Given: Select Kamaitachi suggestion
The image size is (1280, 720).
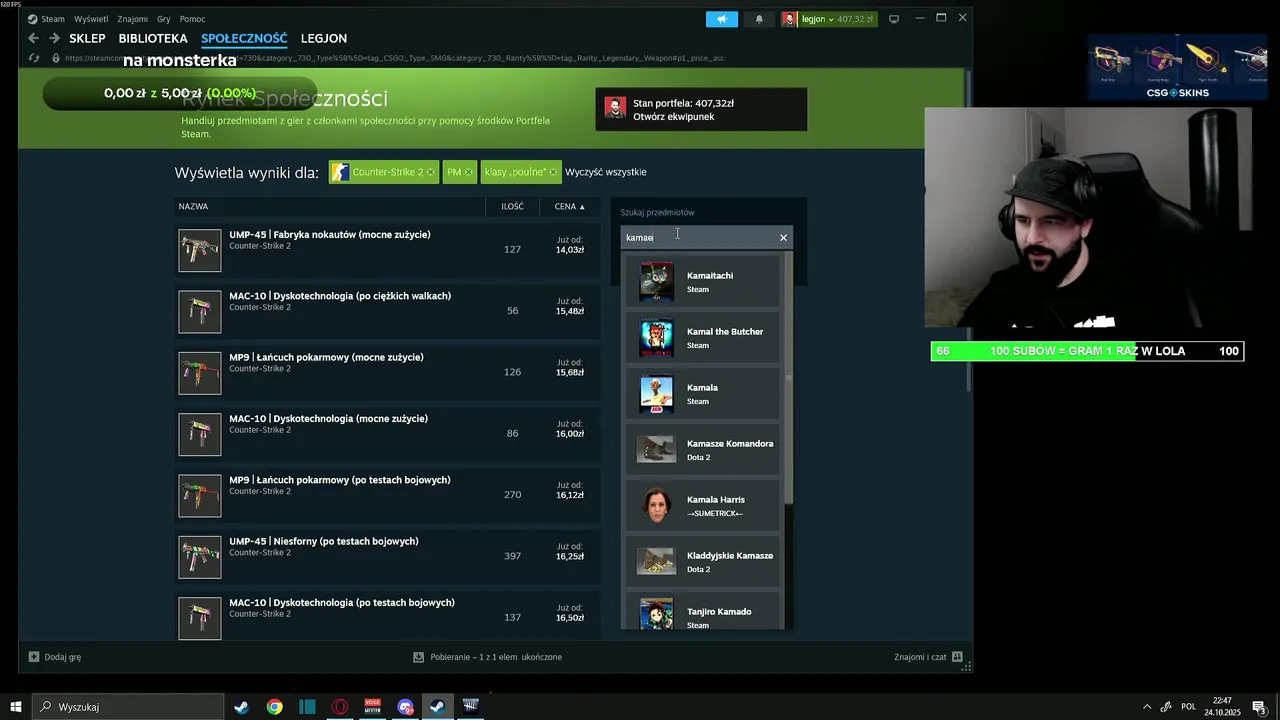Looking at the screenshot, I should [x=702, y=282].
